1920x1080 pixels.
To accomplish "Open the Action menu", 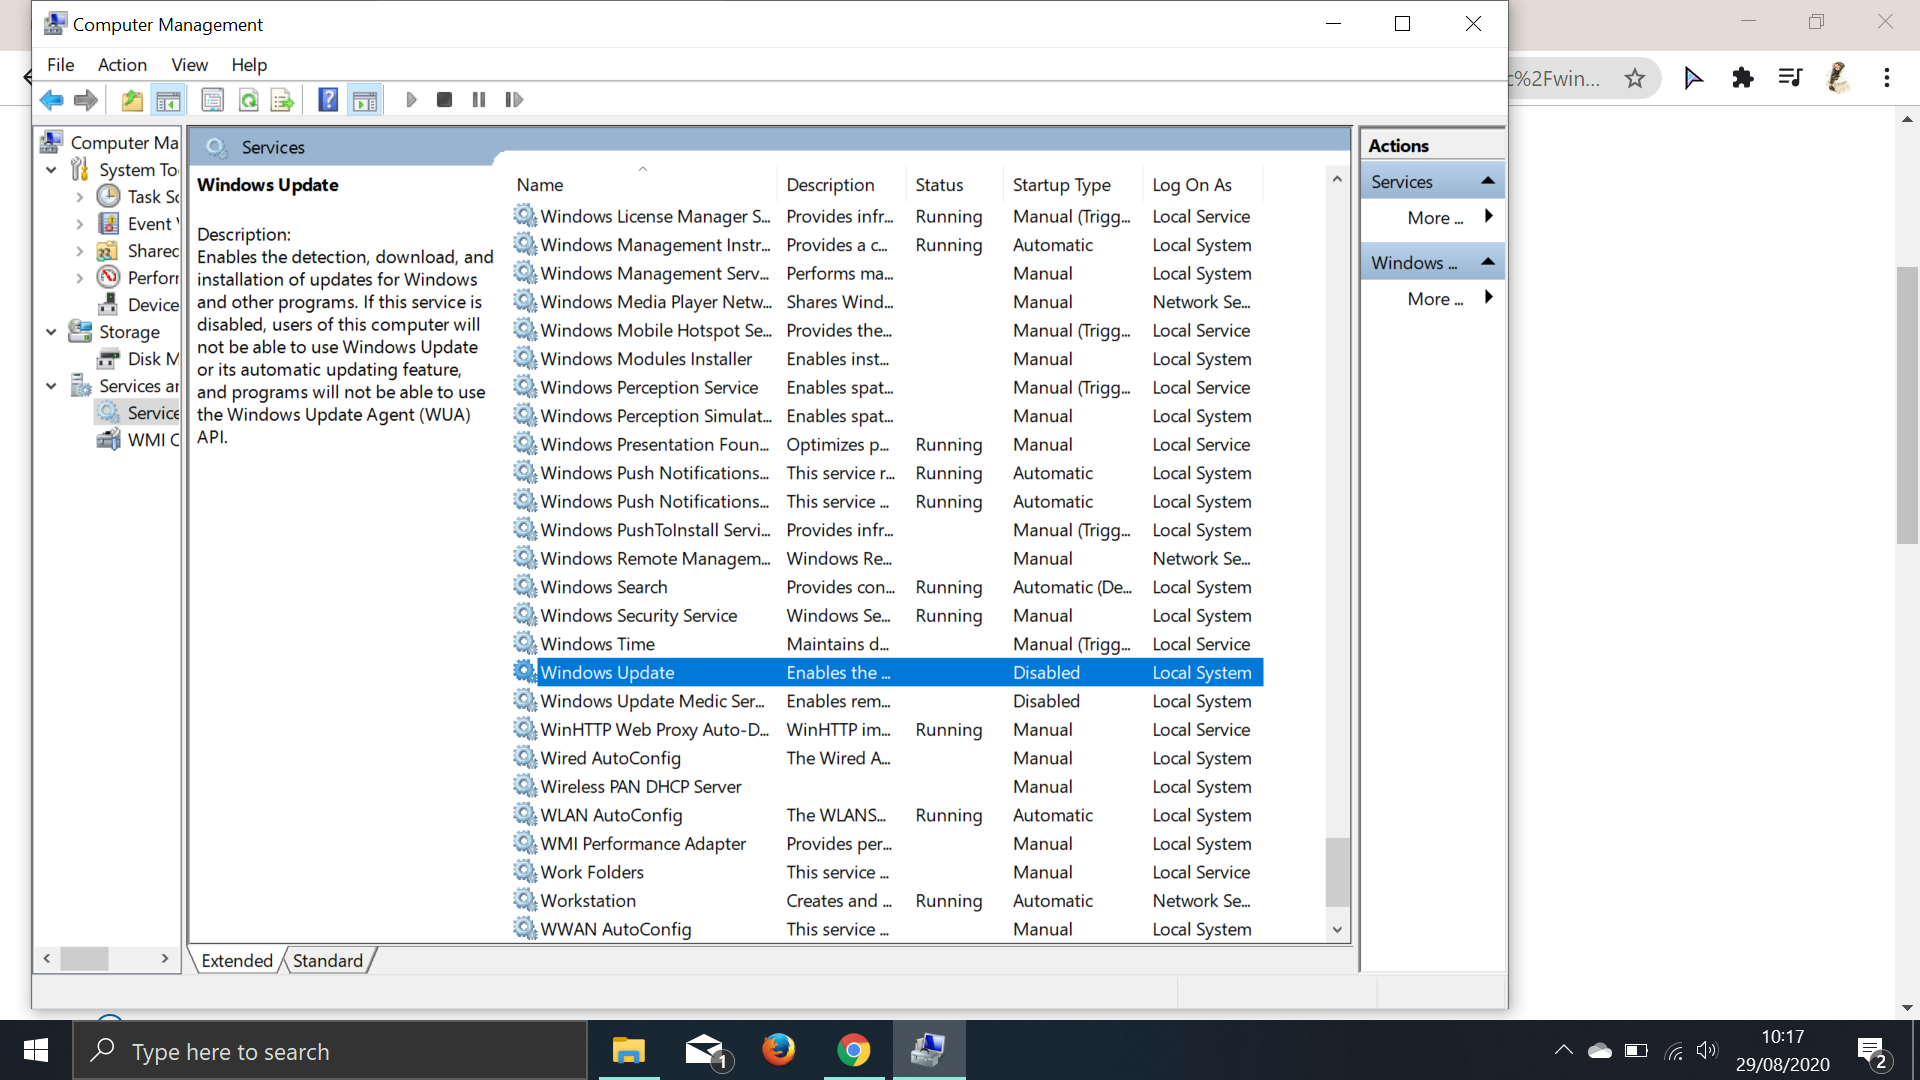I will [122, 65].
